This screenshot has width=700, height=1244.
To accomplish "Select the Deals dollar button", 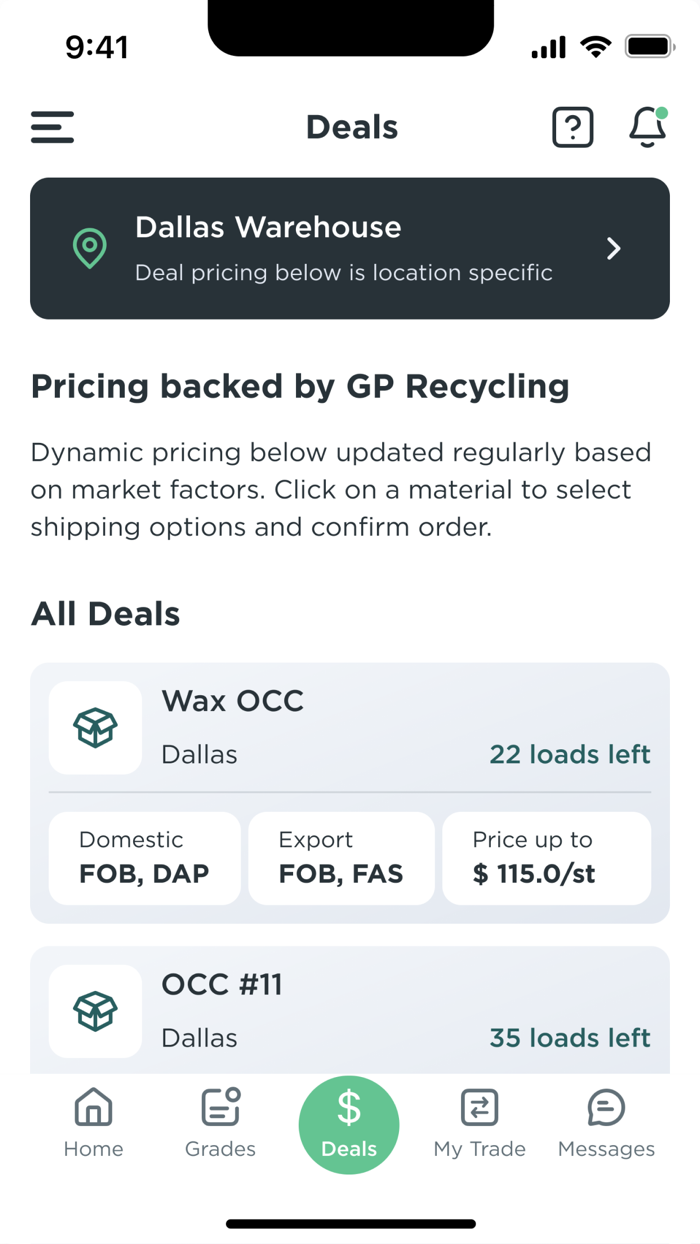I will point(349,1124).
